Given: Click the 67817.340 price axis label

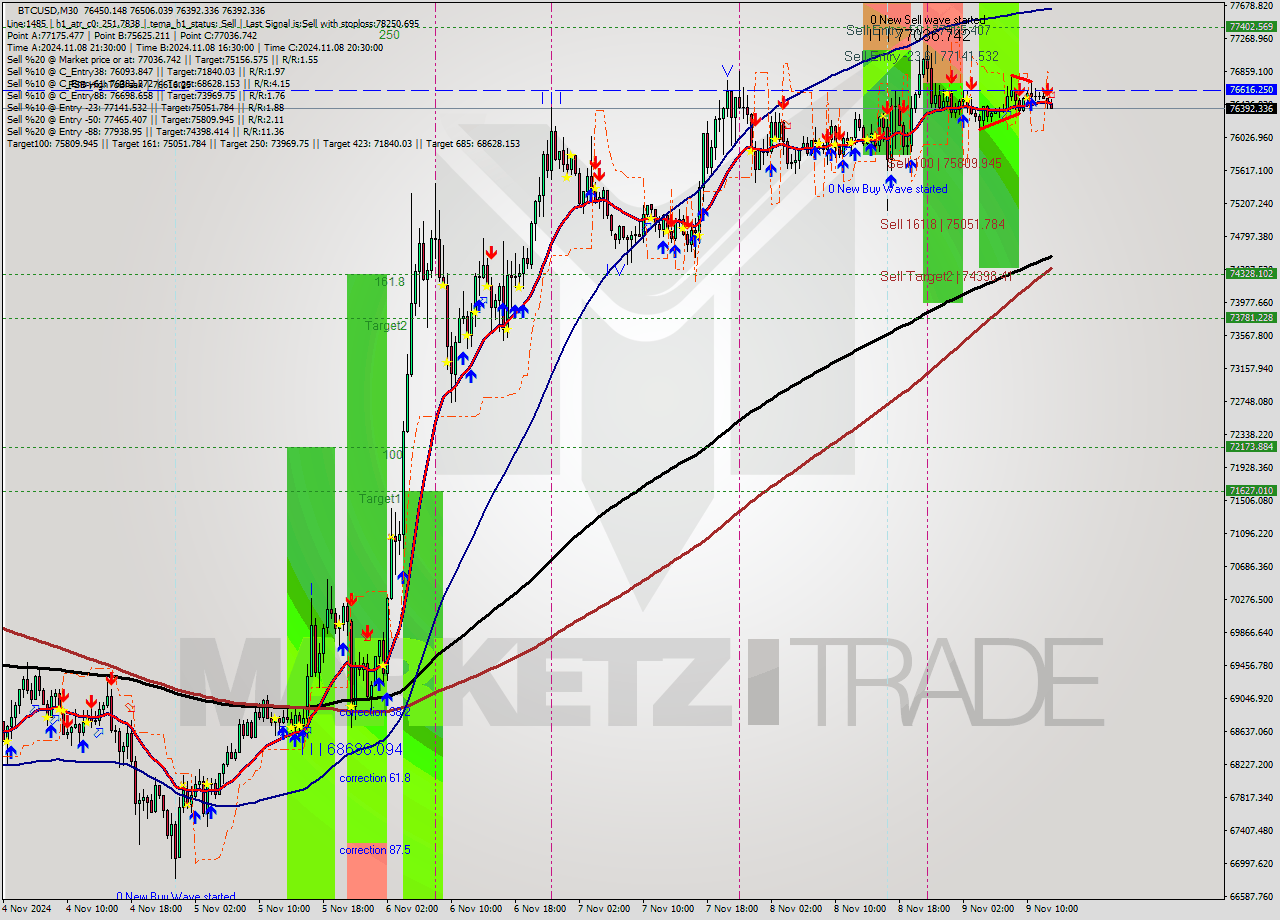Looking at the screenshot, I should coord(1252,798).
